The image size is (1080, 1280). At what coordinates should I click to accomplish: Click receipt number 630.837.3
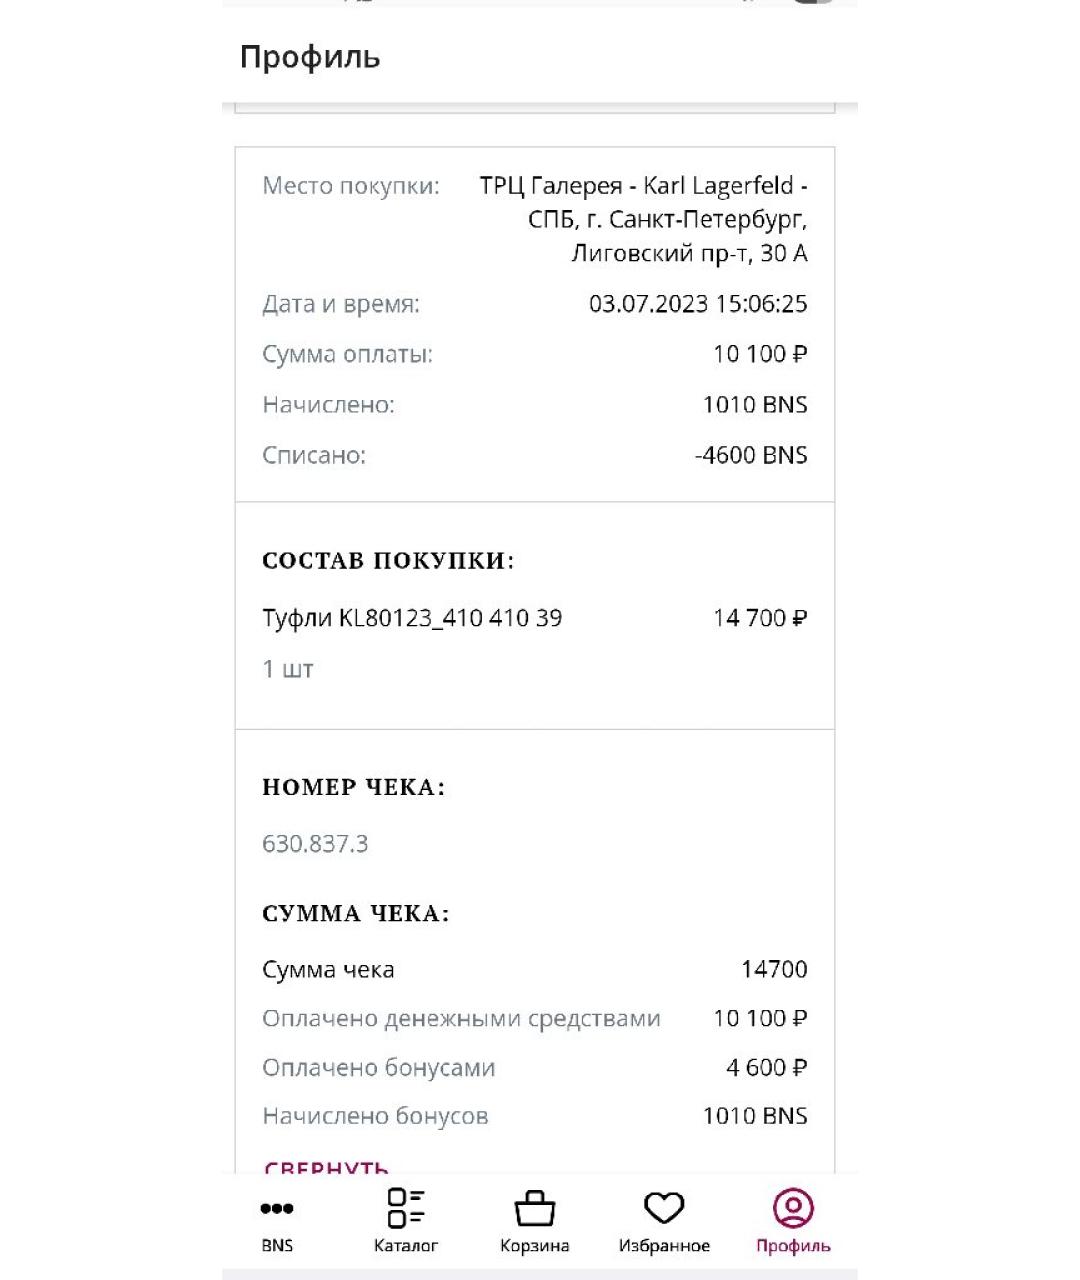pyautogui.click(x=315, y=844)
